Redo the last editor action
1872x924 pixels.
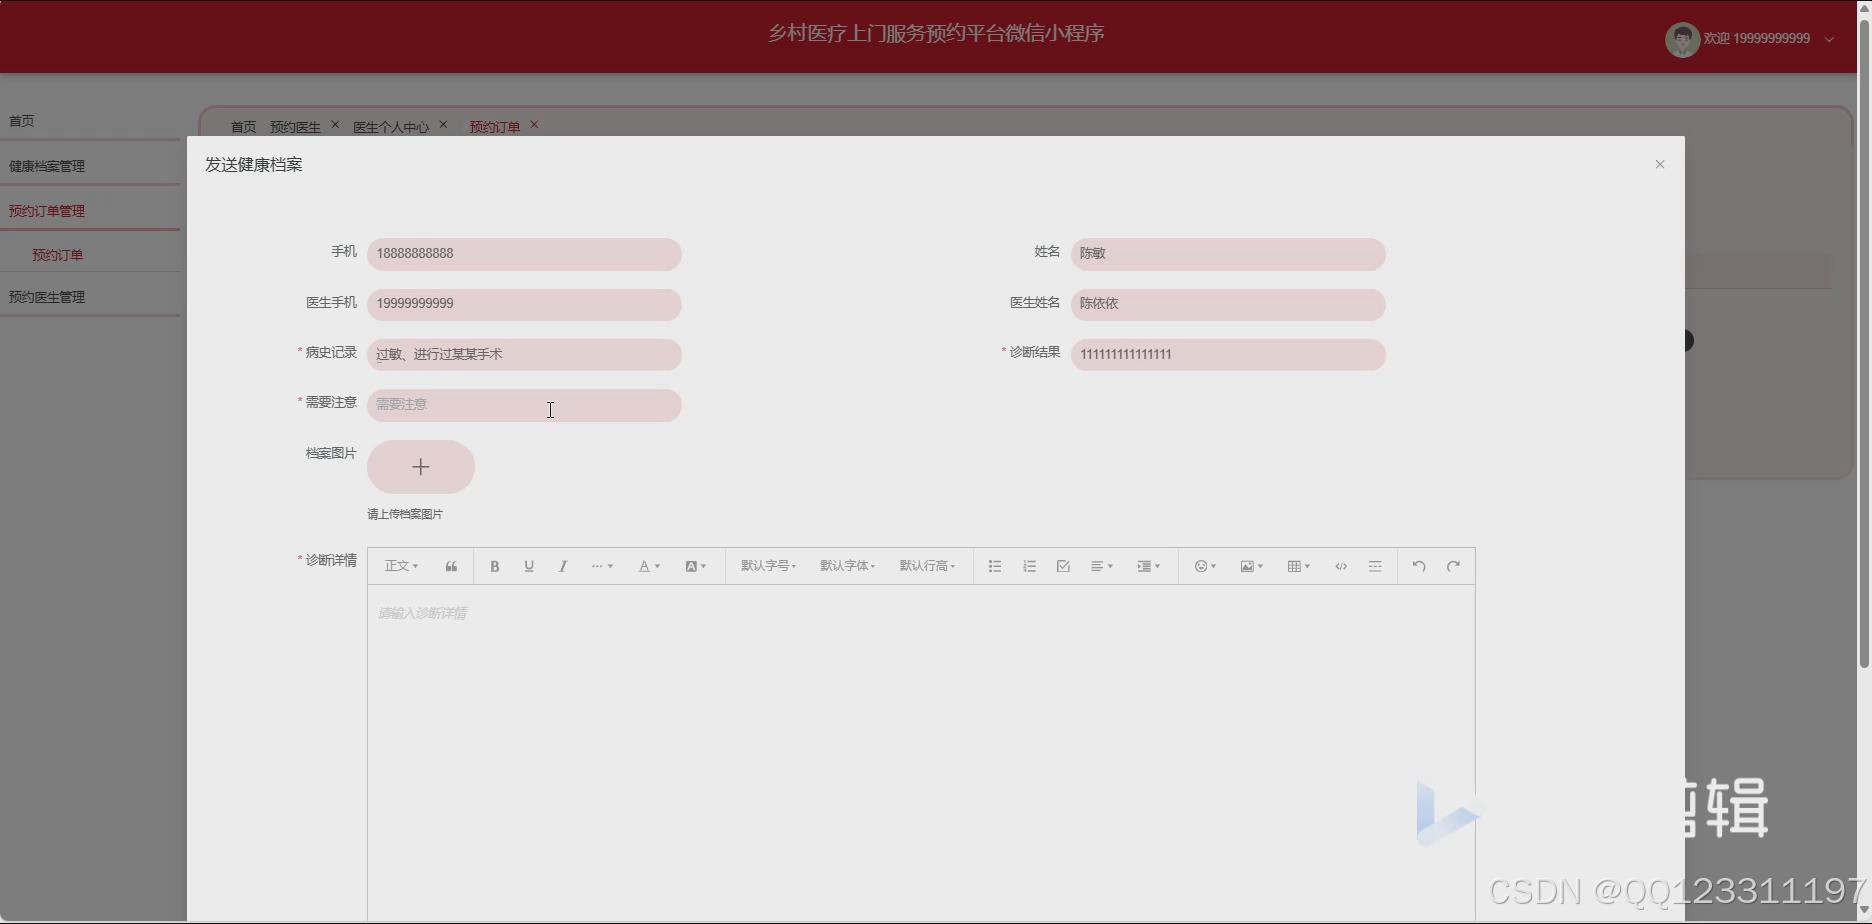tap(1453, 566)
